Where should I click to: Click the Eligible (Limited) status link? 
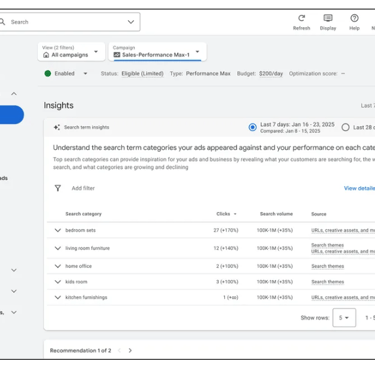point(142,74)
